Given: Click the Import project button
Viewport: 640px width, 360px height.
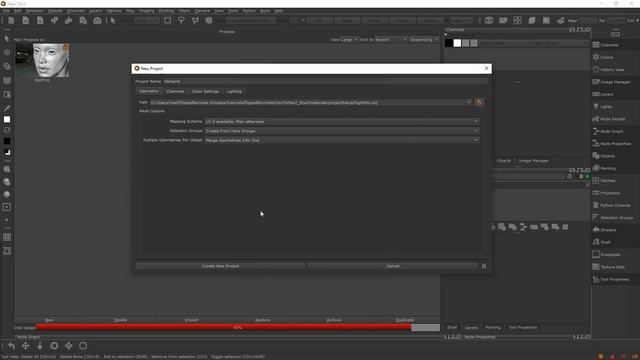Looking at the screenshot, I should pyautogui.click(x=191, y=320).
